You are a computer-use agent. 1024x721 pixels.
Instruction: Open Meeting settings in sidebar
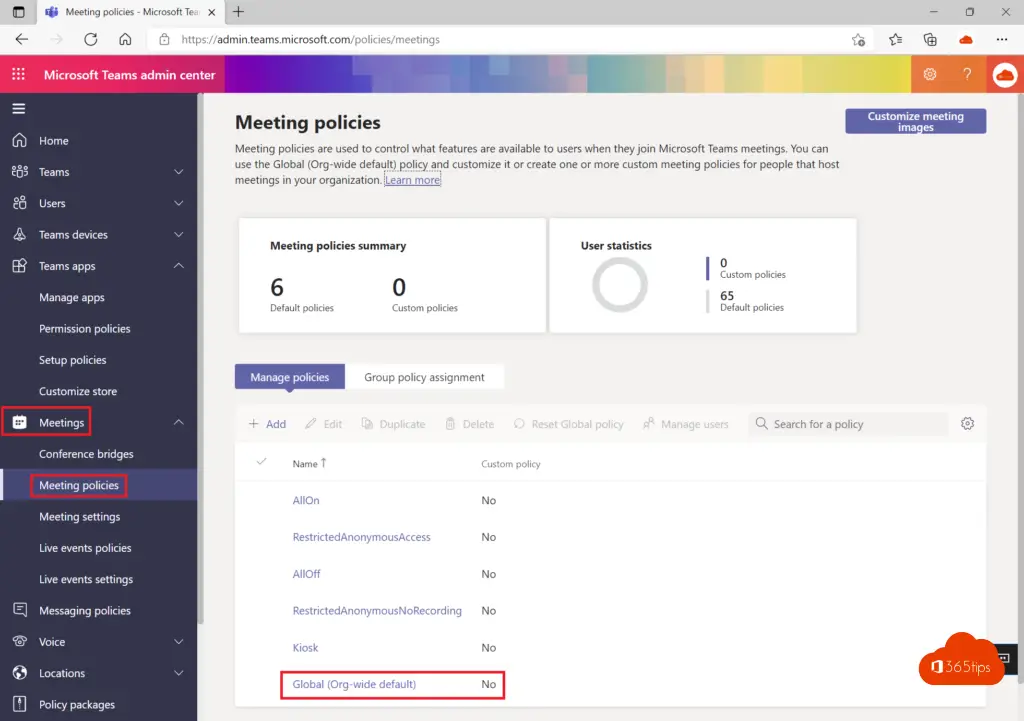point(80,517)
